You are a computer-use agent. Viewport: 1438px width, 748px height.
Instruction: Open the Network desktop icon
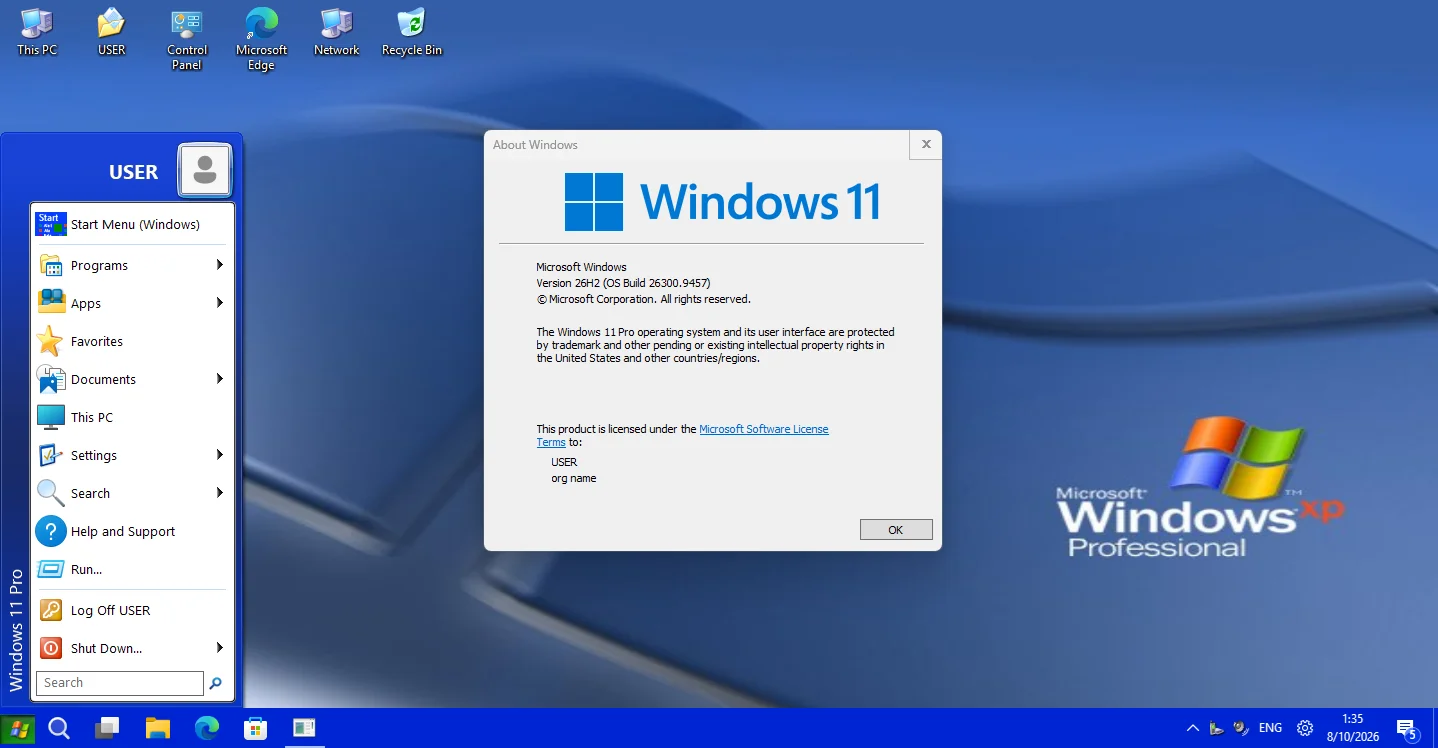[336, 32]
